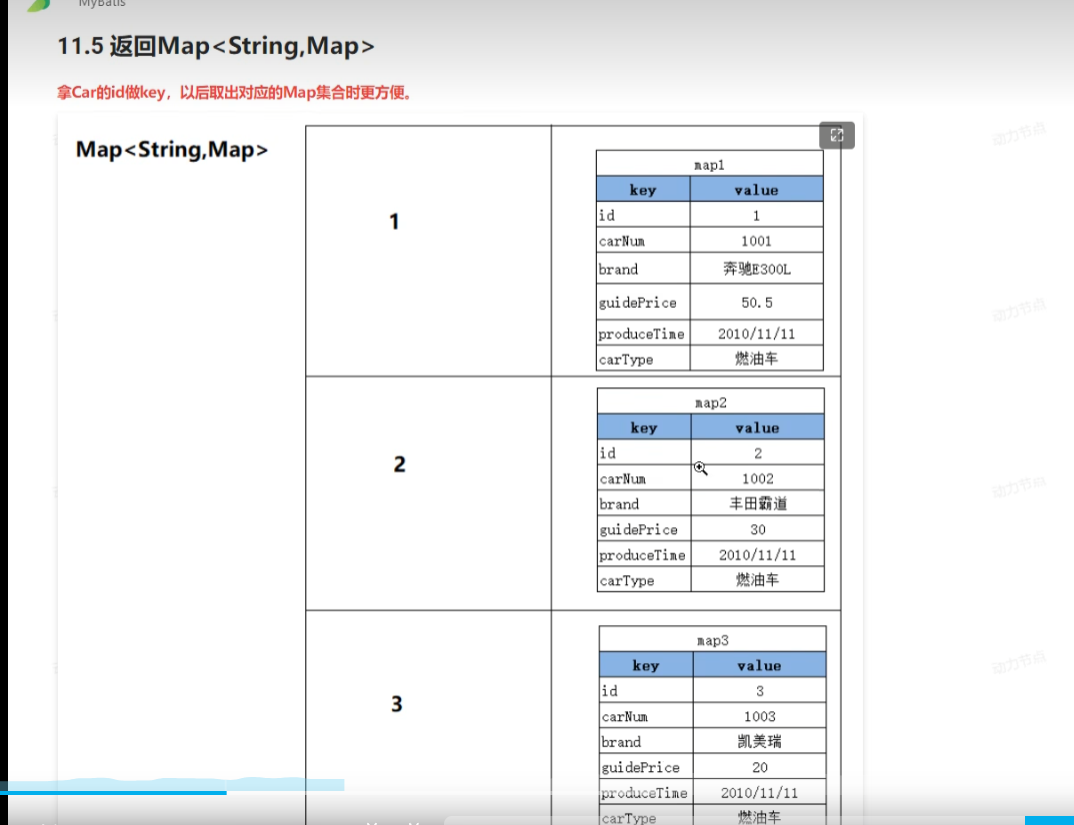The image size is (1074, 825).
Task: Click the 'produceTime' key in map1
Action: (641, 334)
